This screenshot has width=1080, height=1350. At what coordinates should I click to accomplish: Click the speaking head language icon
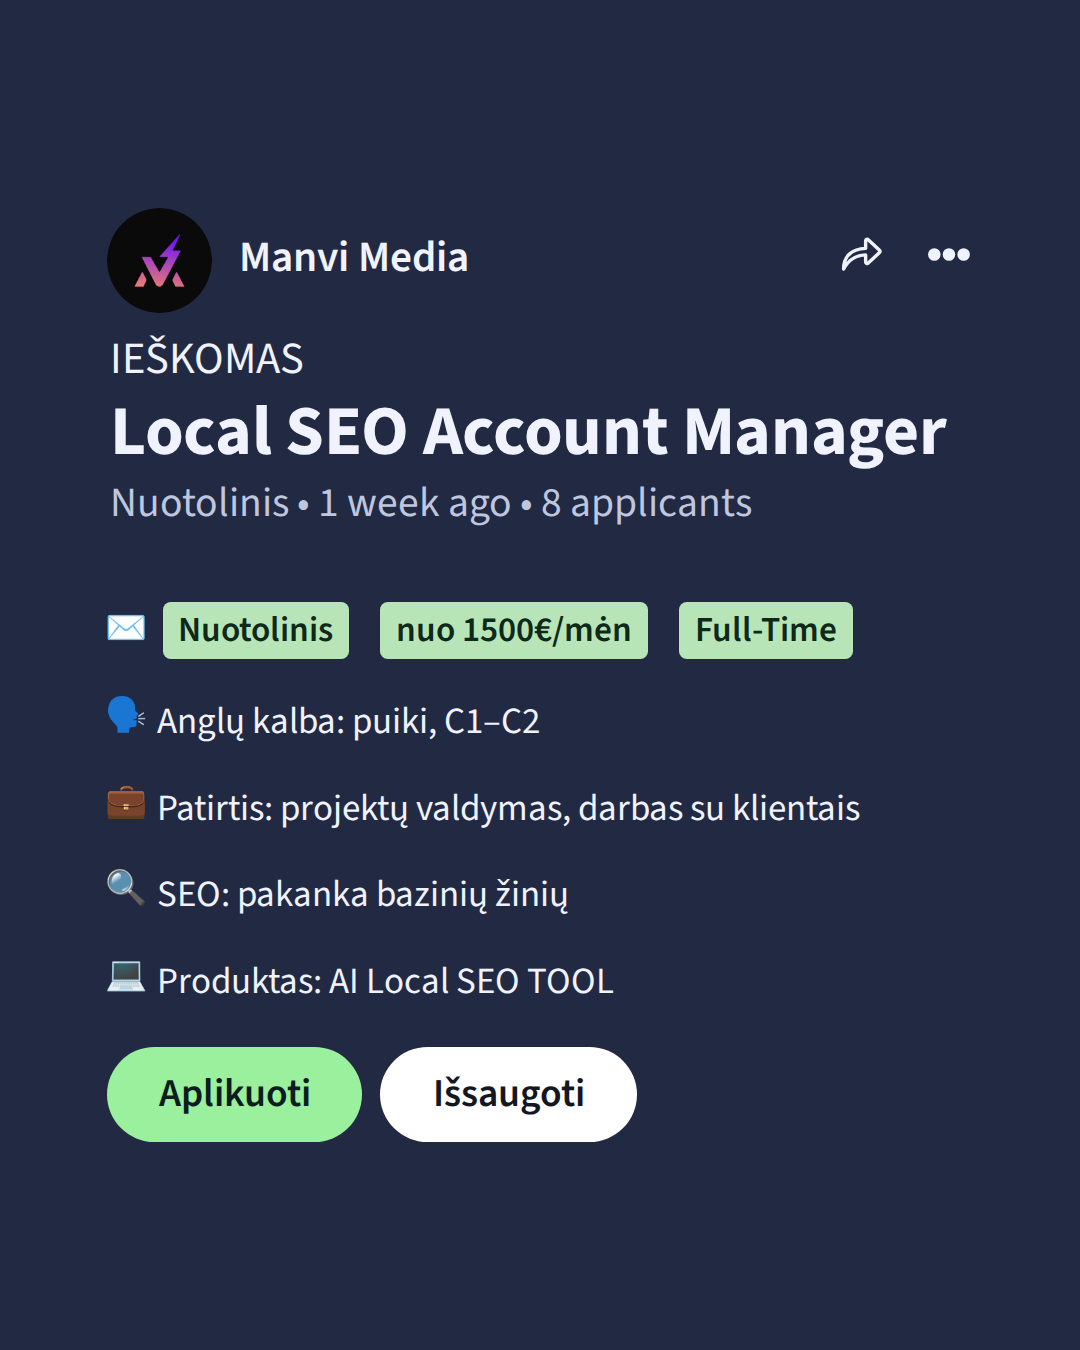(126, 716)
